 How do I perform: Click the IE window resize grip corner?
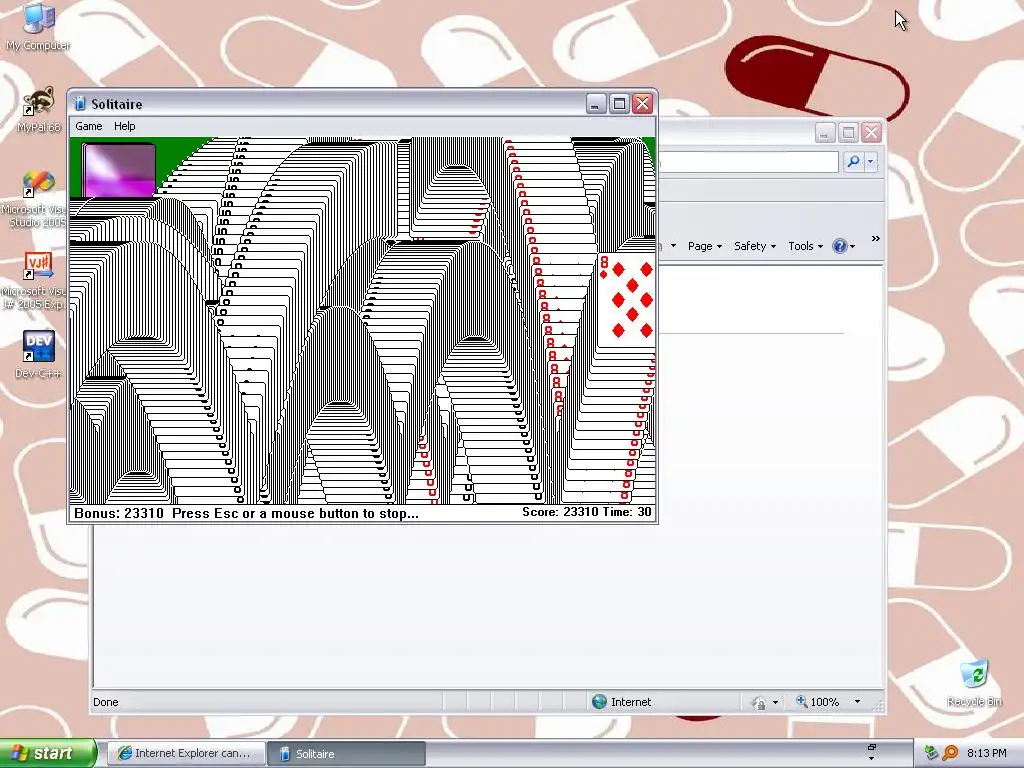(x=878, y=705)
